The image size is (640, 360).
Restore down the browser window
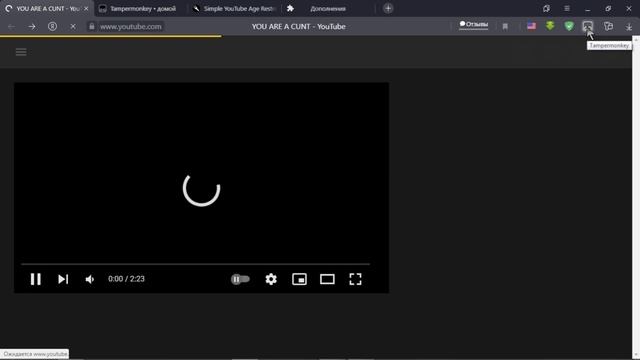608,9
